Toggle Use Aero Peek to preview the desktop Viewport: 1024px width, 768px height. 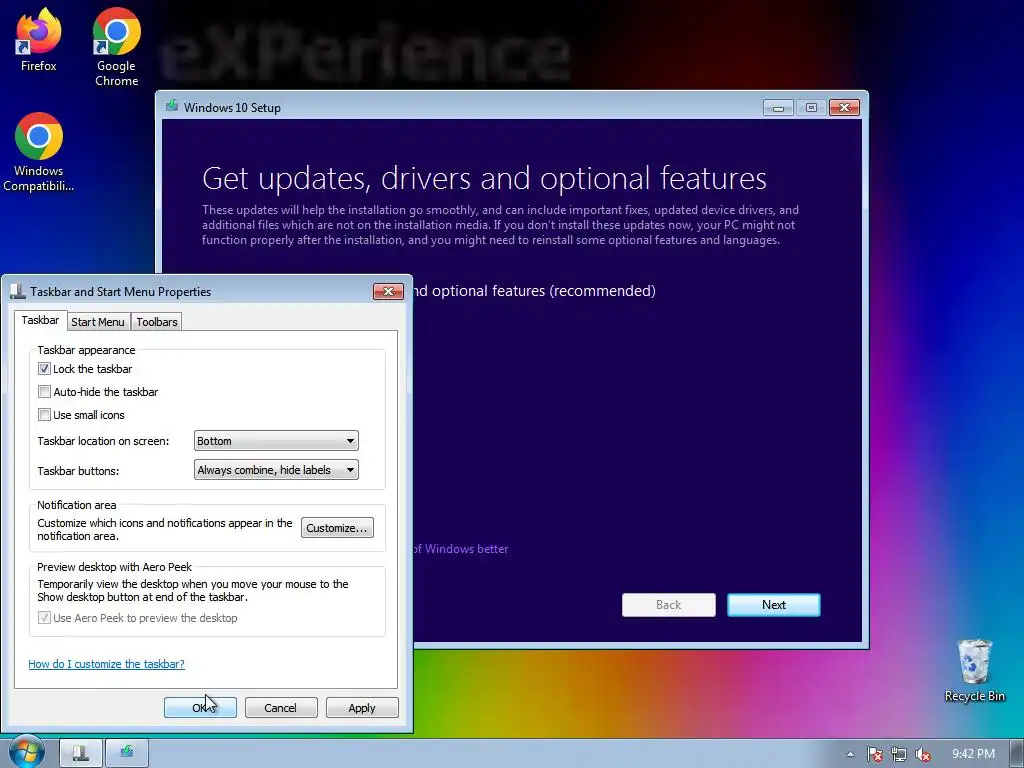(x=44, y=618)
